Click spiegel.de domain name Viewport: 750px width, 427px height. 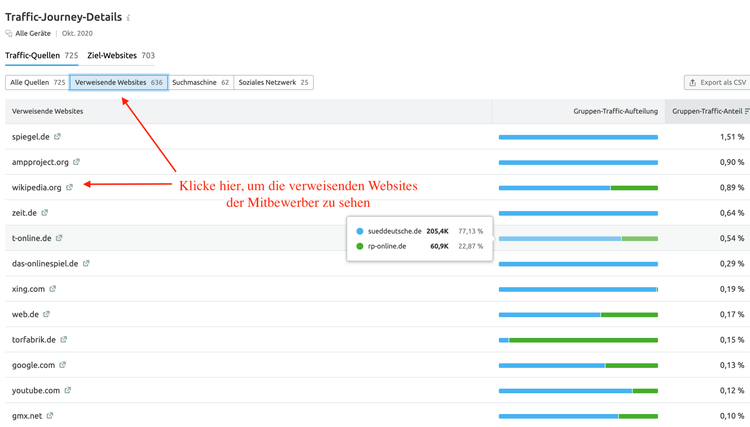(x=31, y=137)
